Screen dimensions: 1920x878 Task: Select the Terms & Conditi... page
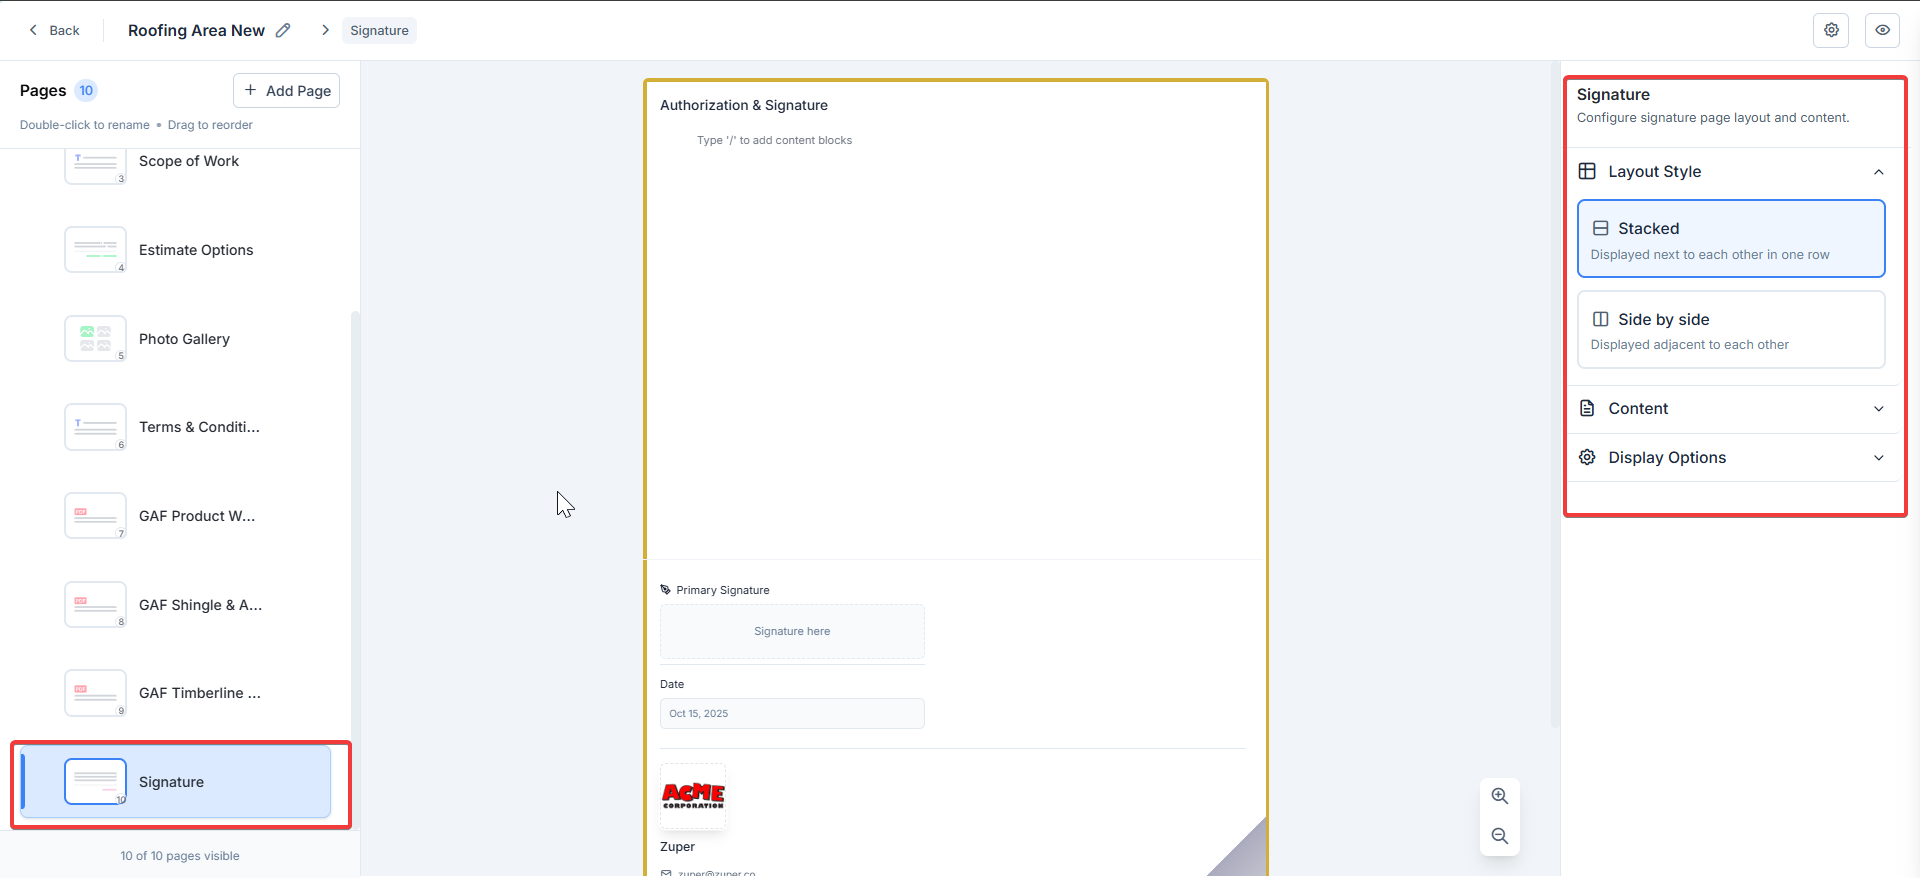click(x=176, y=427)
